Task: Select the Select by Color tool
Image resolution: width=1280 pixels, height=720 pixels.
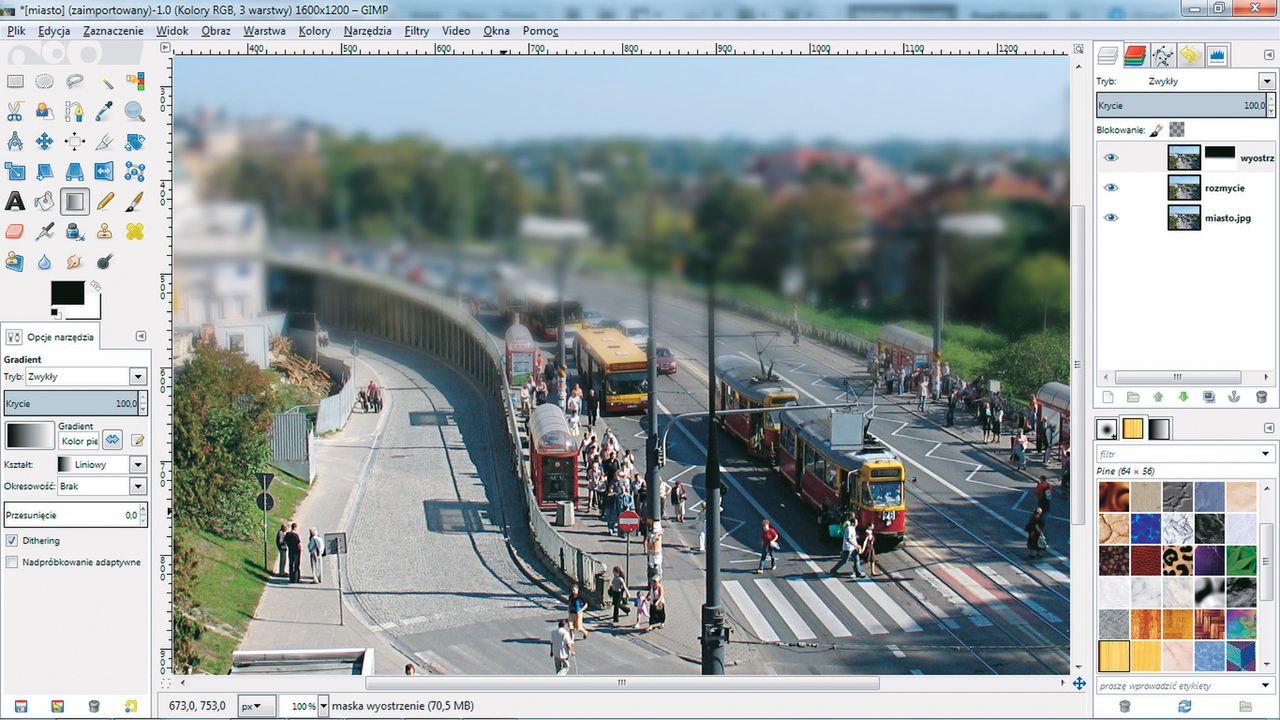Action: click(135, 82)
